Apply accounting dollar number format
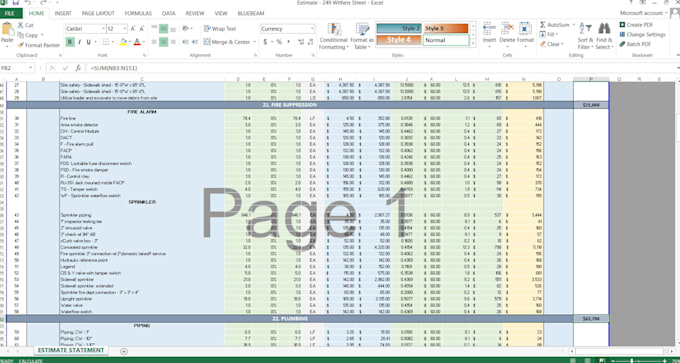680x363 pixels. click(x=265, y=42)
